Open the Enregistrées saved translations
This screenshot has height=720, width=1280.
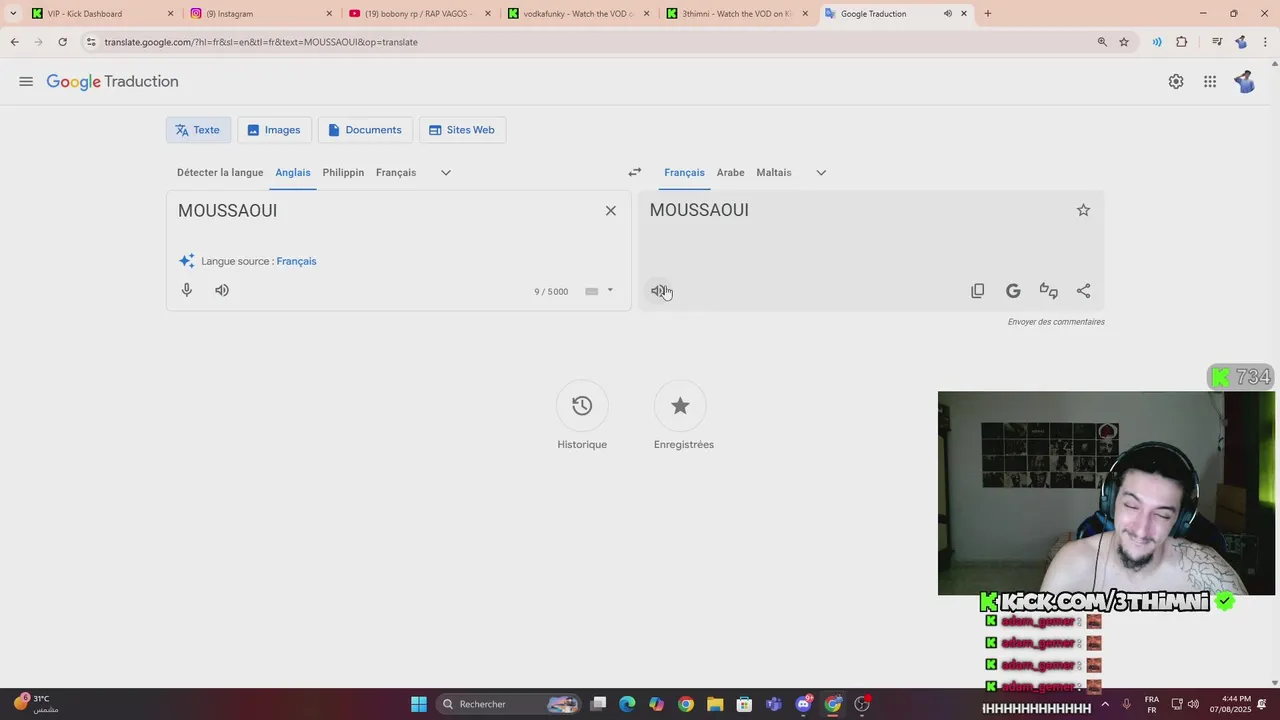(x=680, y=406)
